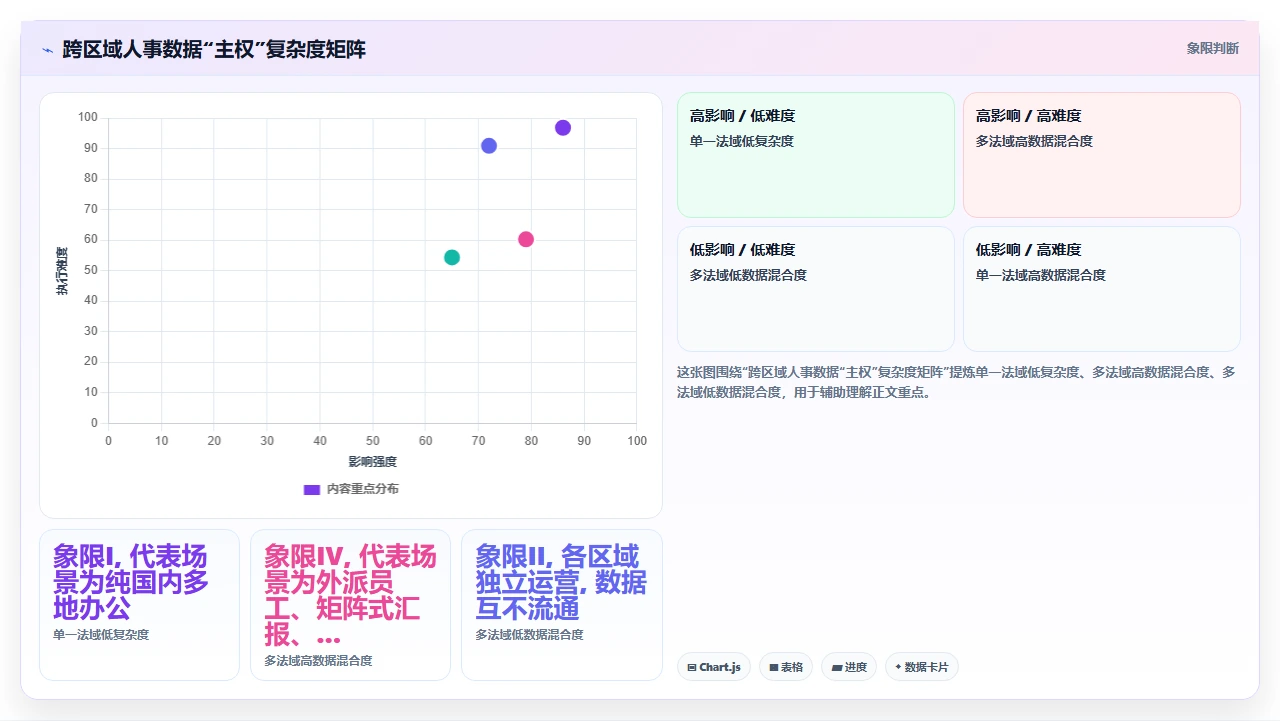Select the 高影响 / 低难度 quadrant card
This screenshot has height=721, width=1280.
[x=816, y=155]
